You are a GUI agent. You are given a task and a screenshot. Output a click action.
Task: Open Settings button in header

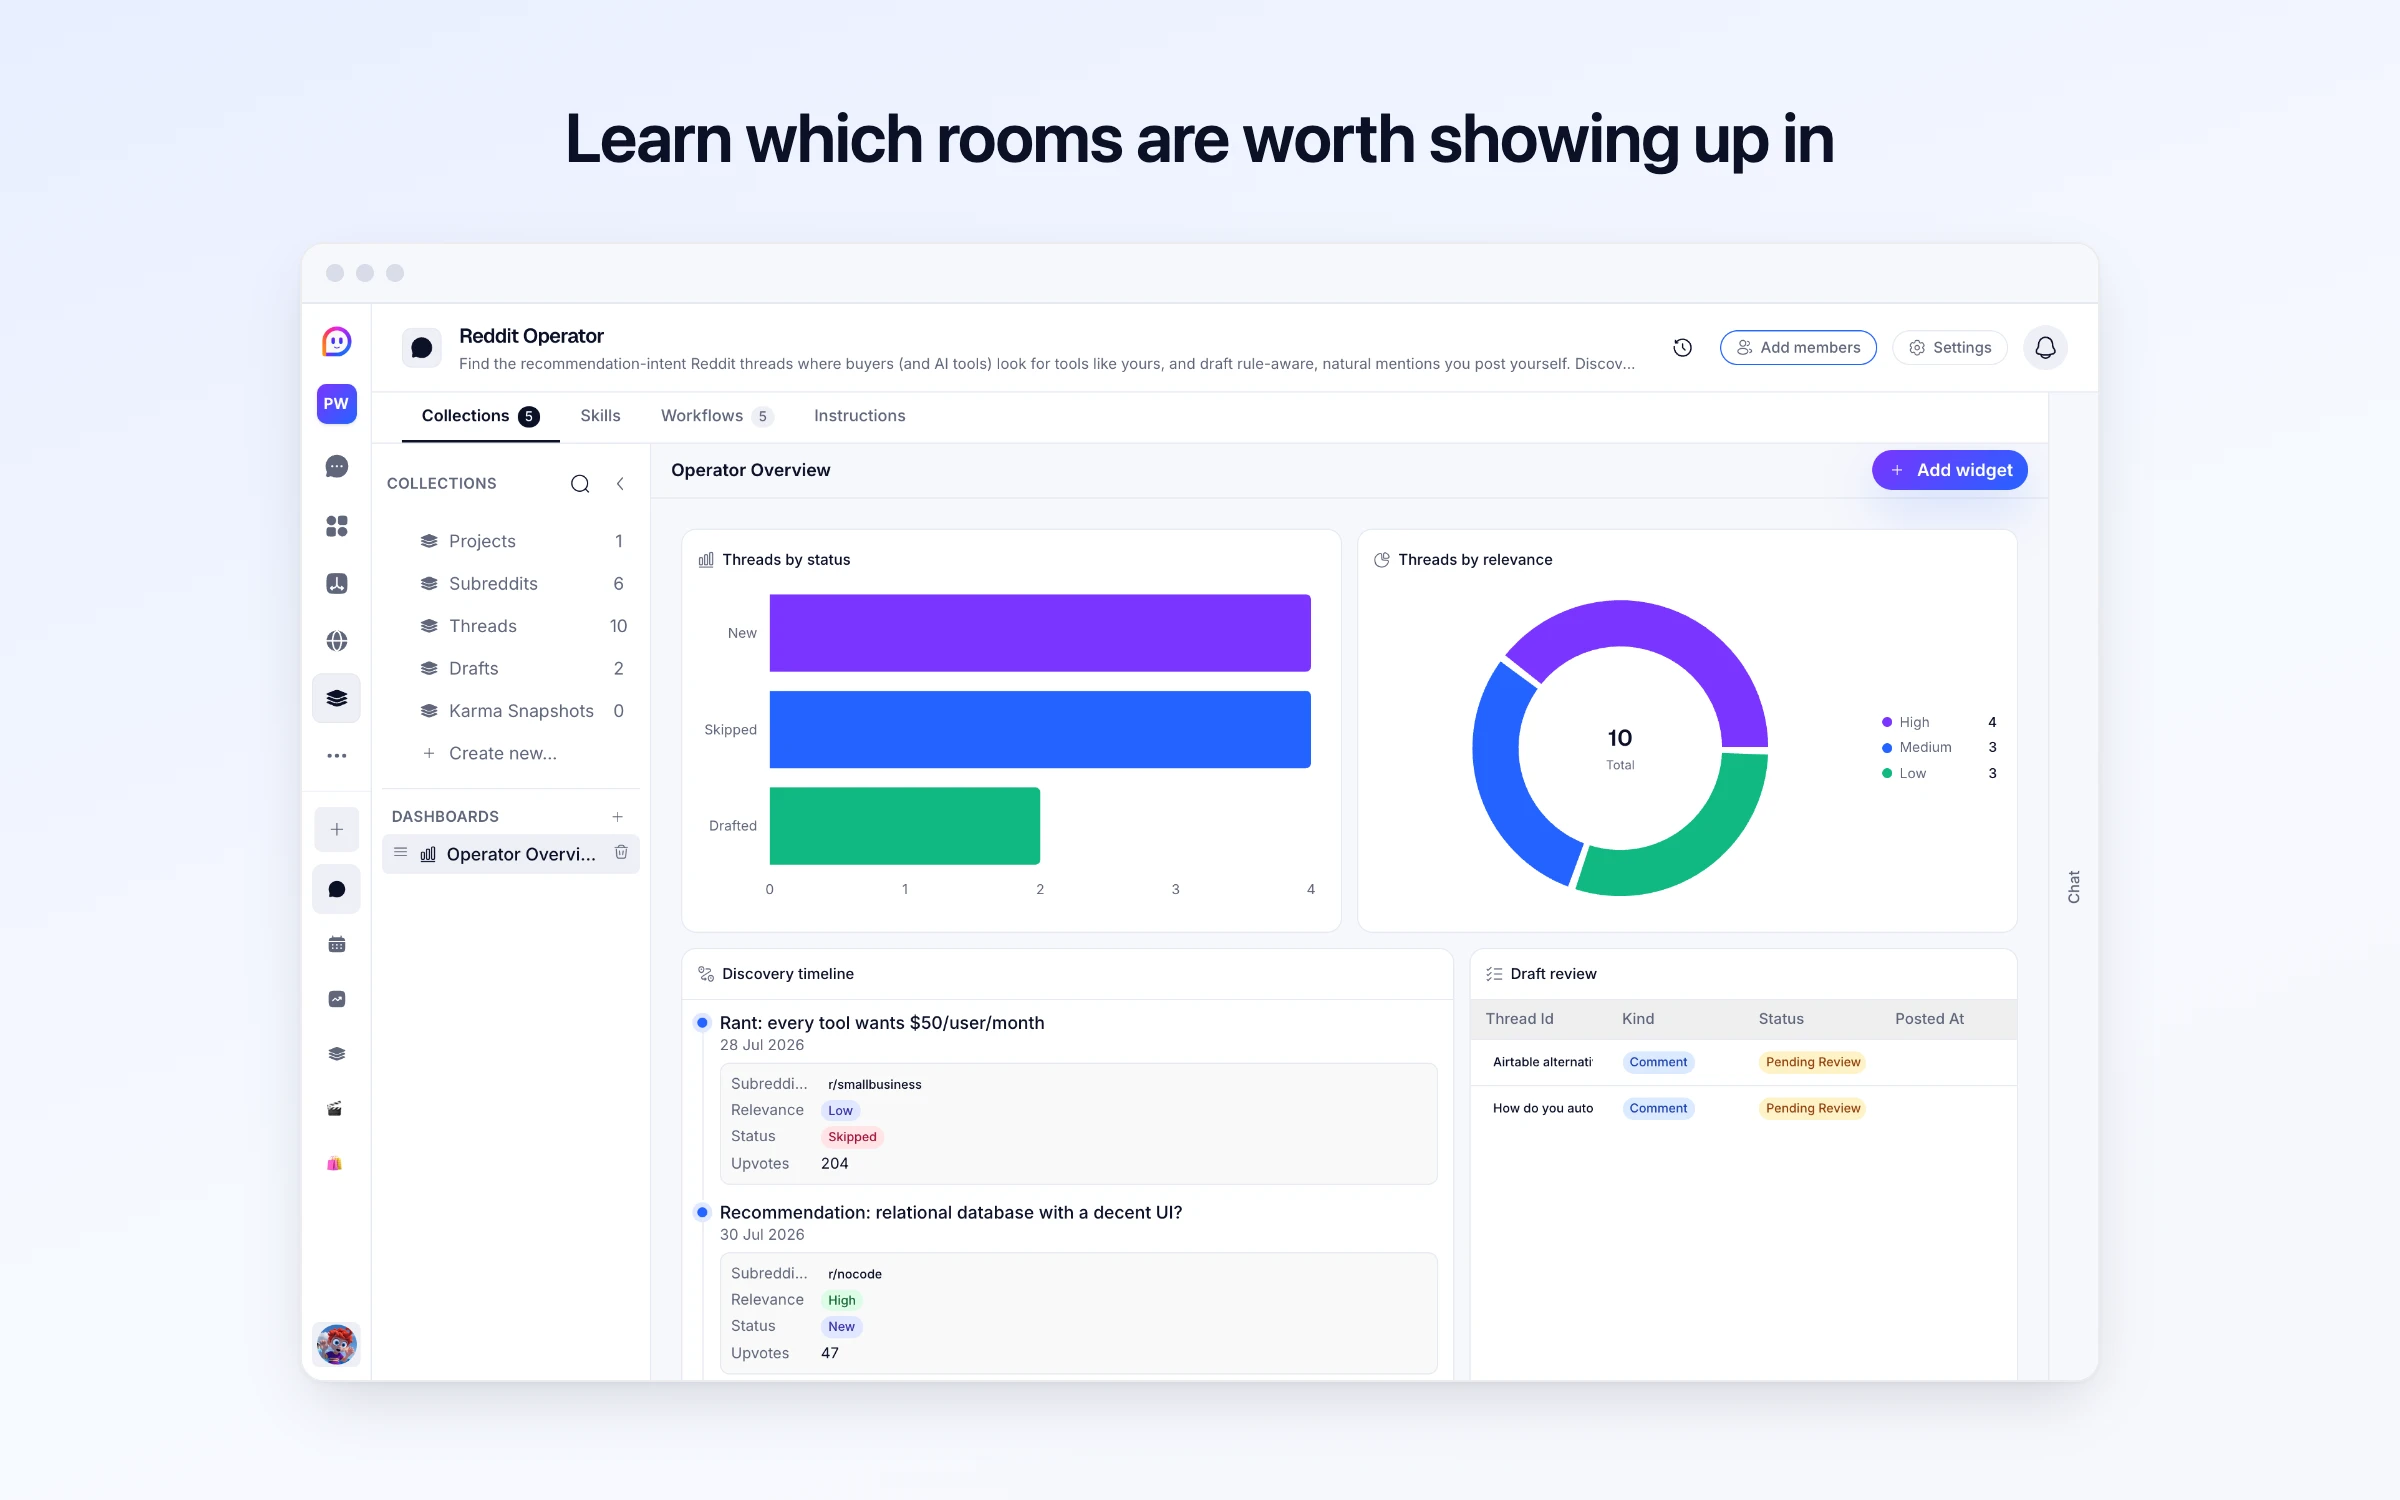tap(1950, 347)
